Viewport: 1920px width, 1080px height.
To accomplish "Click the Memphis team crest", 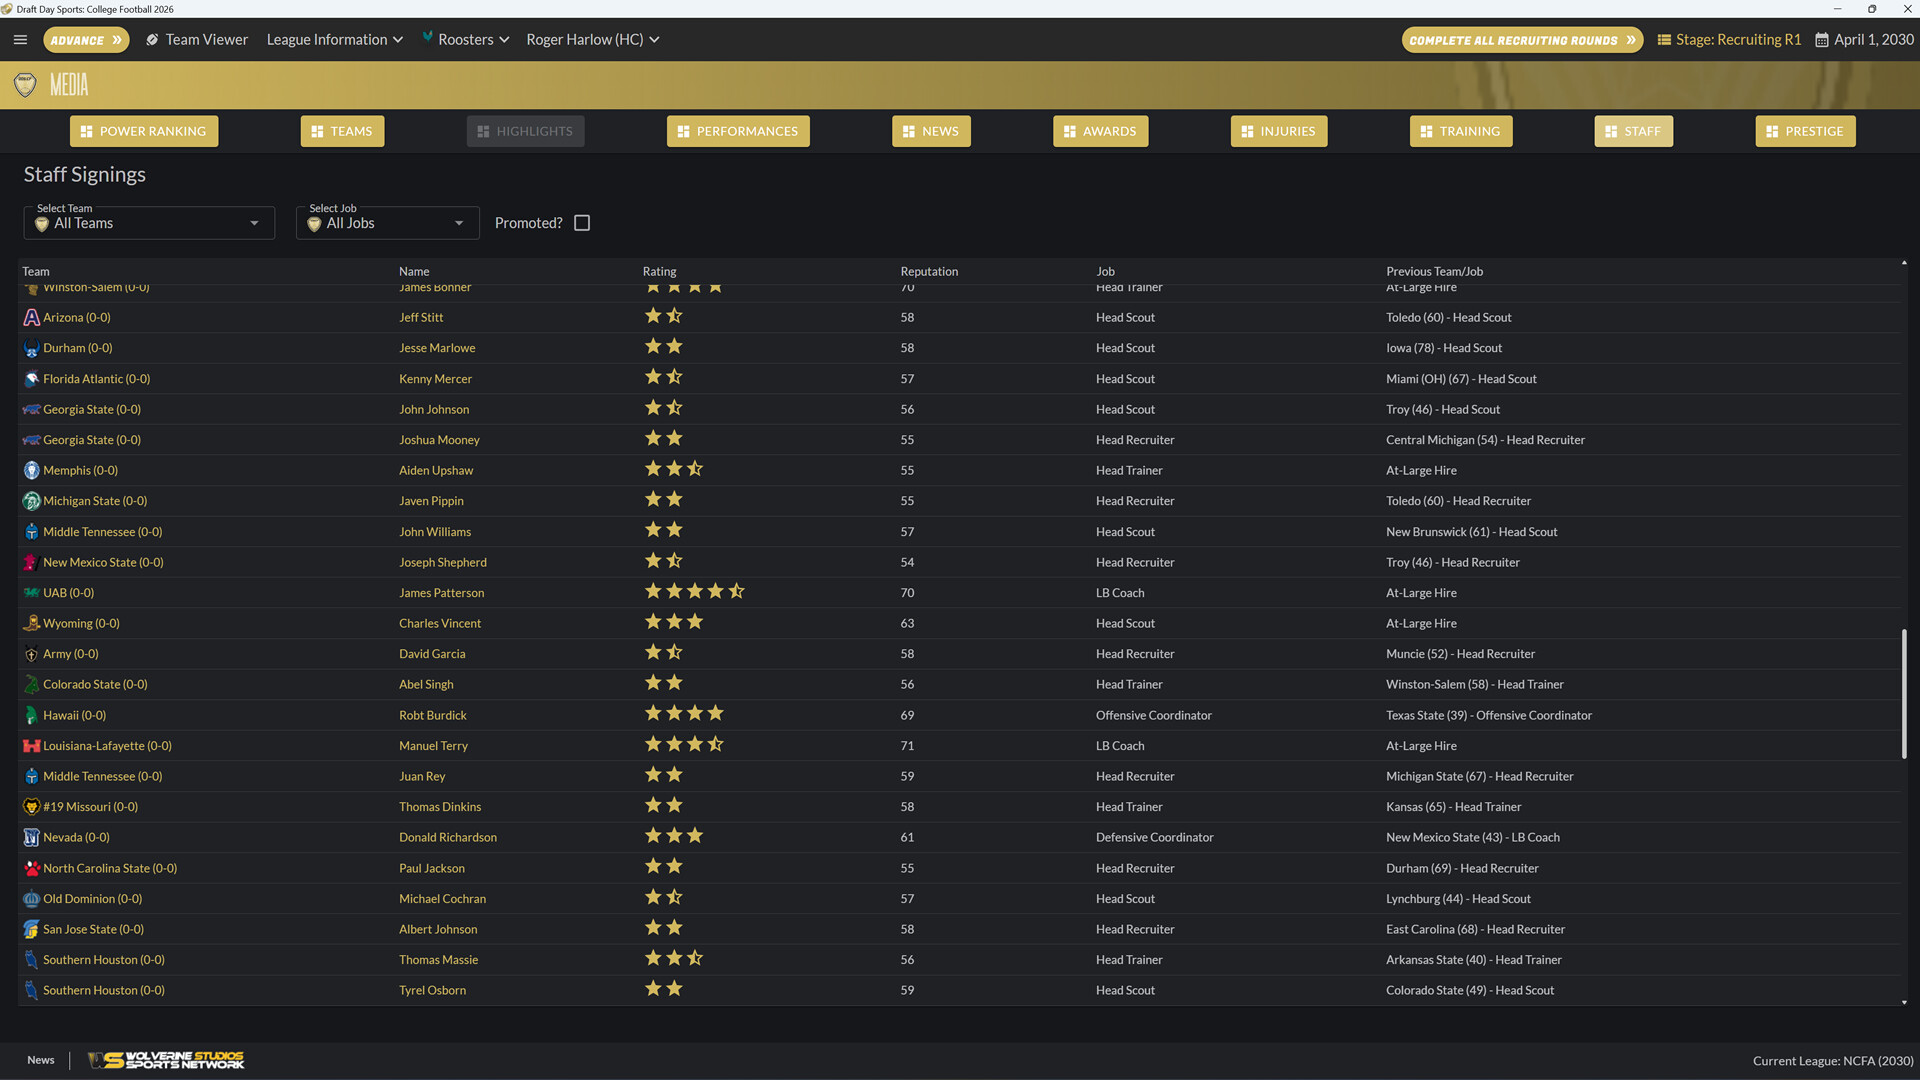I will click(31, 470).
